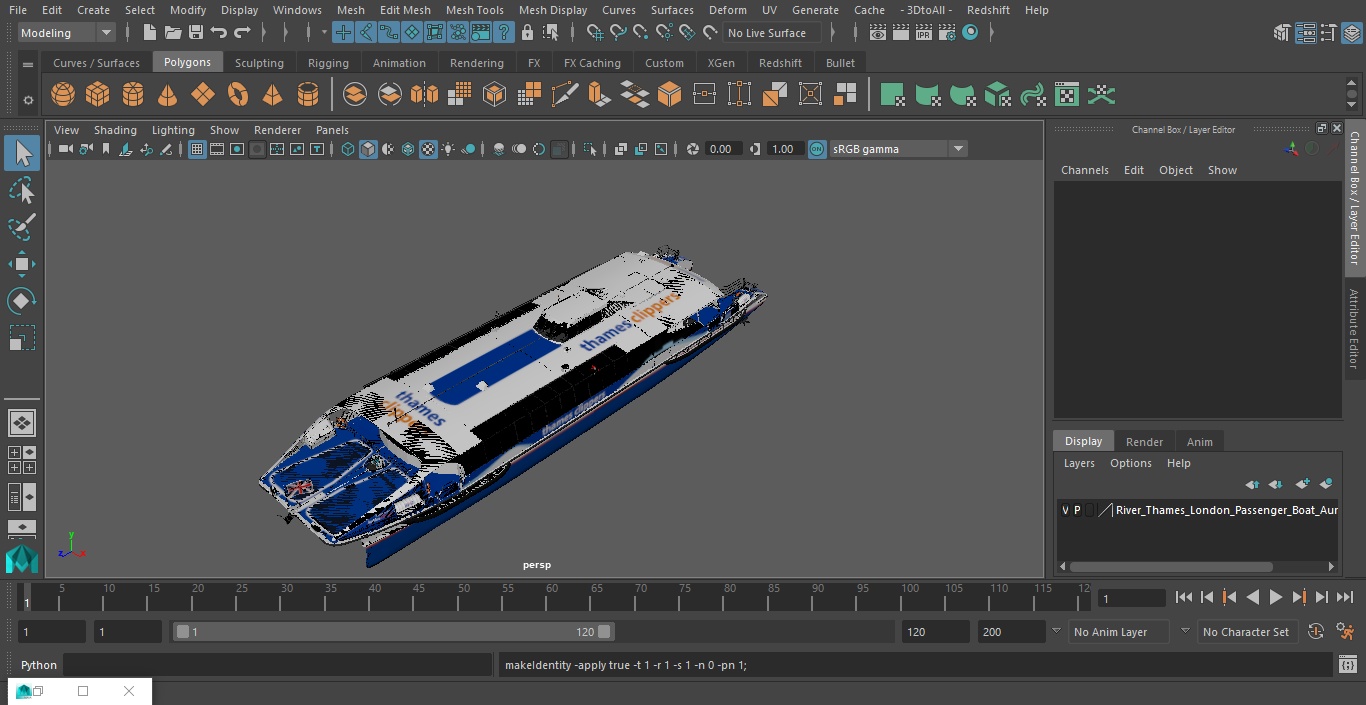
Task: Activate the Move tool in the toolbox
Action: point(22,264)
